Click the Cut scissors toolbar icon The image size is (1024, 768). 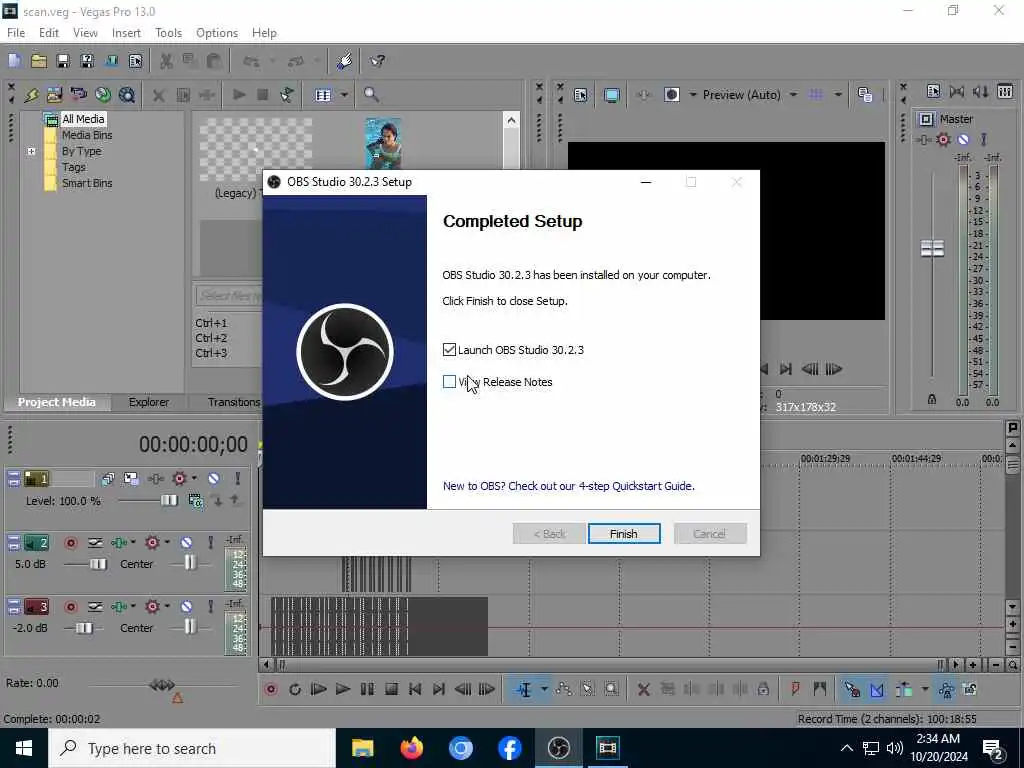166,61
